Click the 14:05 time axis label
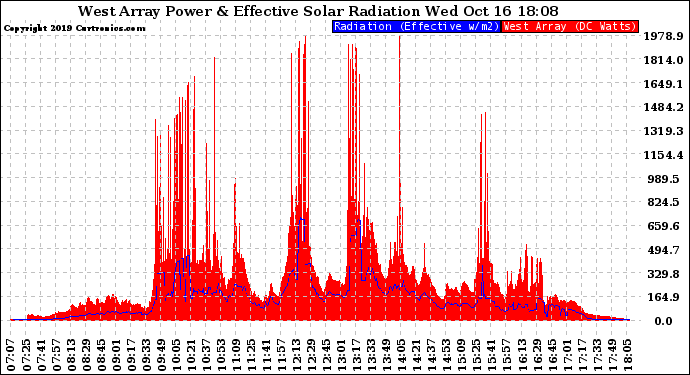Screen dimensions: 690x375 pyautogui.click(x=401, y=355)
